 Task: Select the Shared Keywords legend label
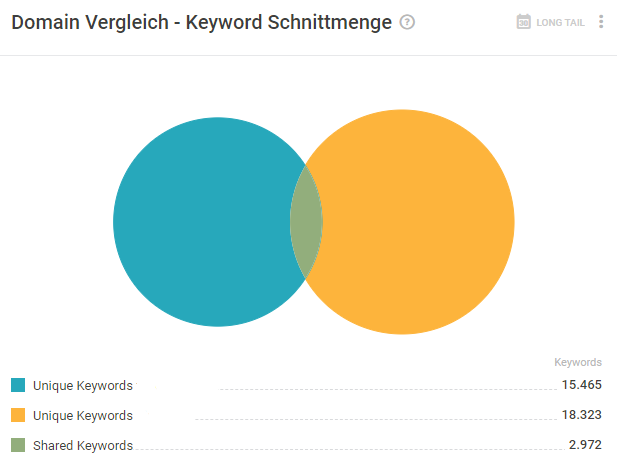coord(83,446)
